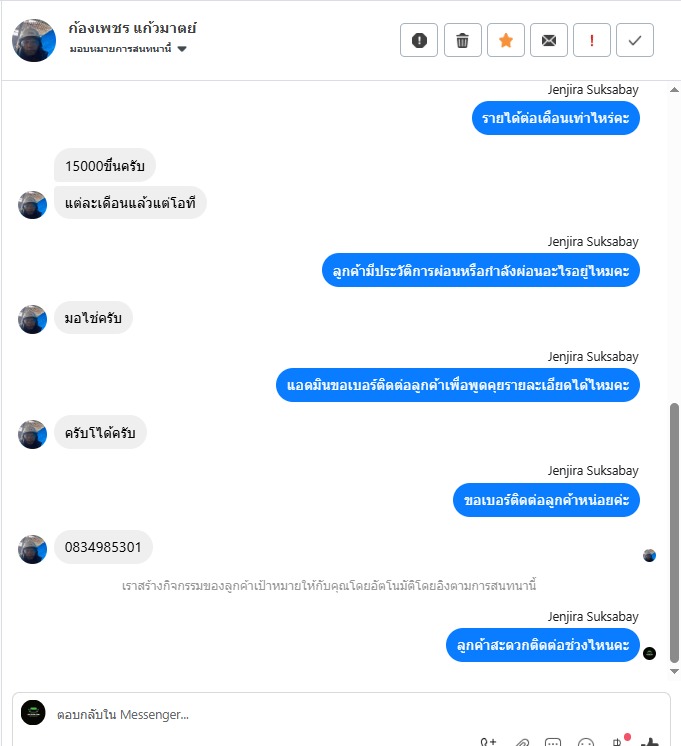
Task: Expand the assign conversation dropdown arrow
Action: click(x=182, y=49)
